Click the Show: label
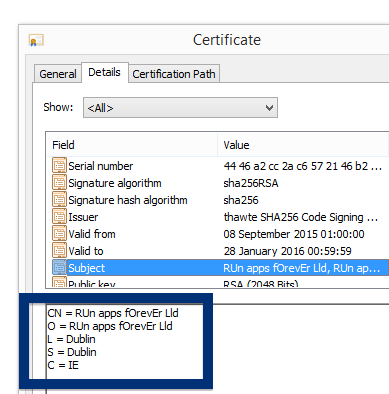 pyautogui.click(x=58, y=107)
